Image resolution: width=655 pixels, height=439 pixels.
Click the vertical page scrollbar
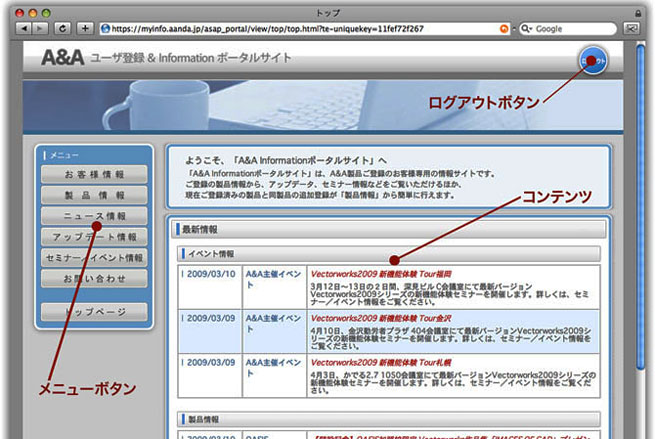641,200
